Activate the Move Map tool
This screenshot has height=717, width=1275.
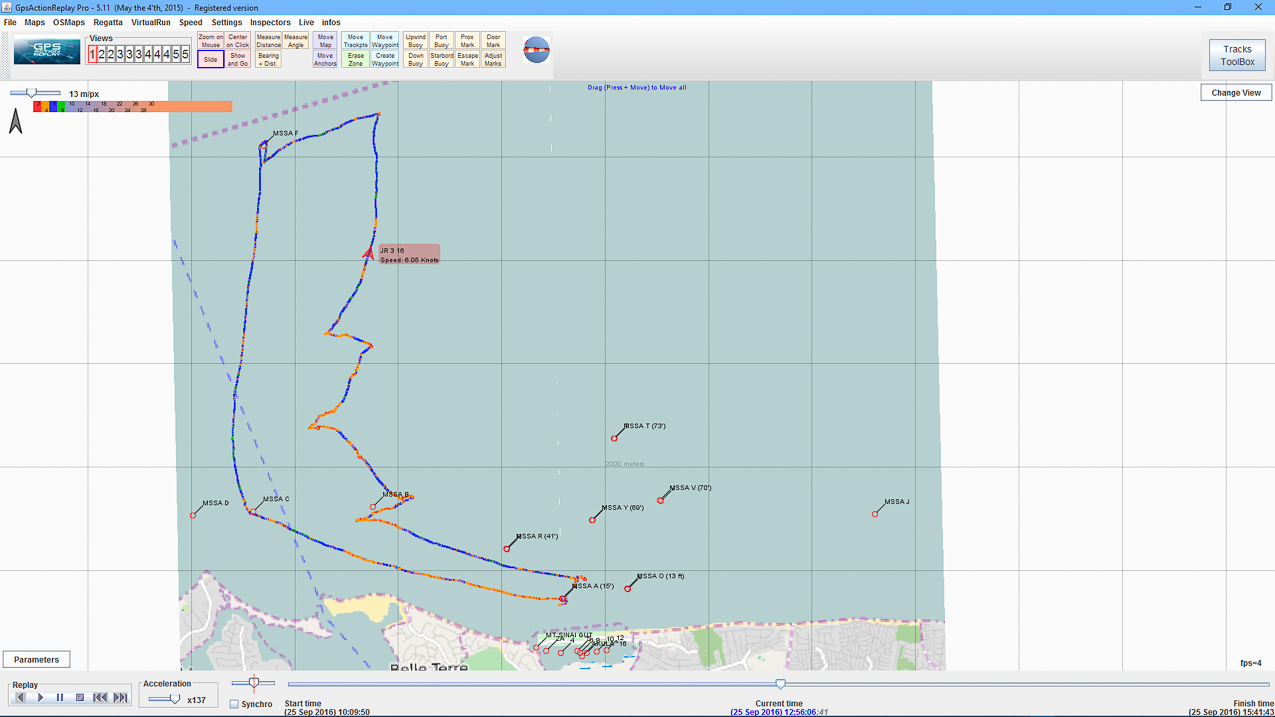click(x=325, y=41)
